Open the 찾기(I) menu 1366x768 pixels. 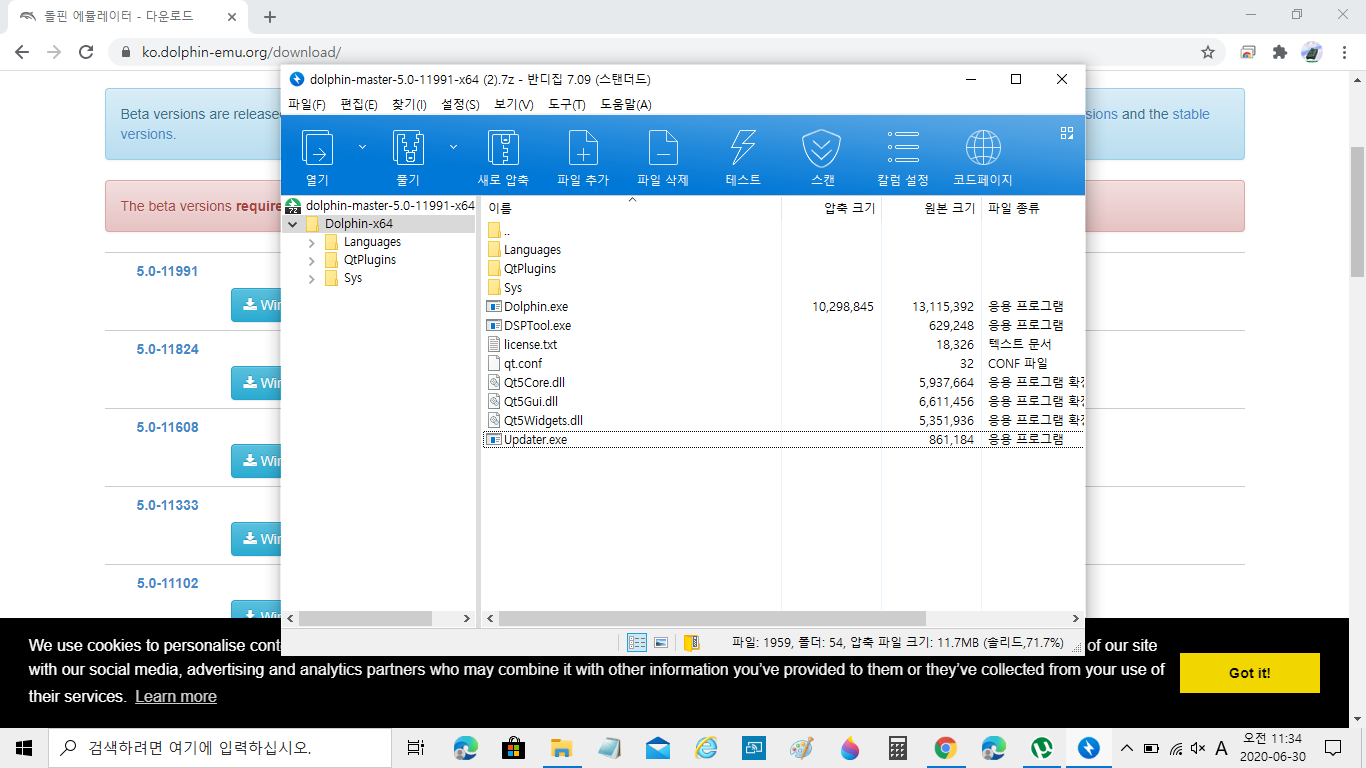click(409, 105)
